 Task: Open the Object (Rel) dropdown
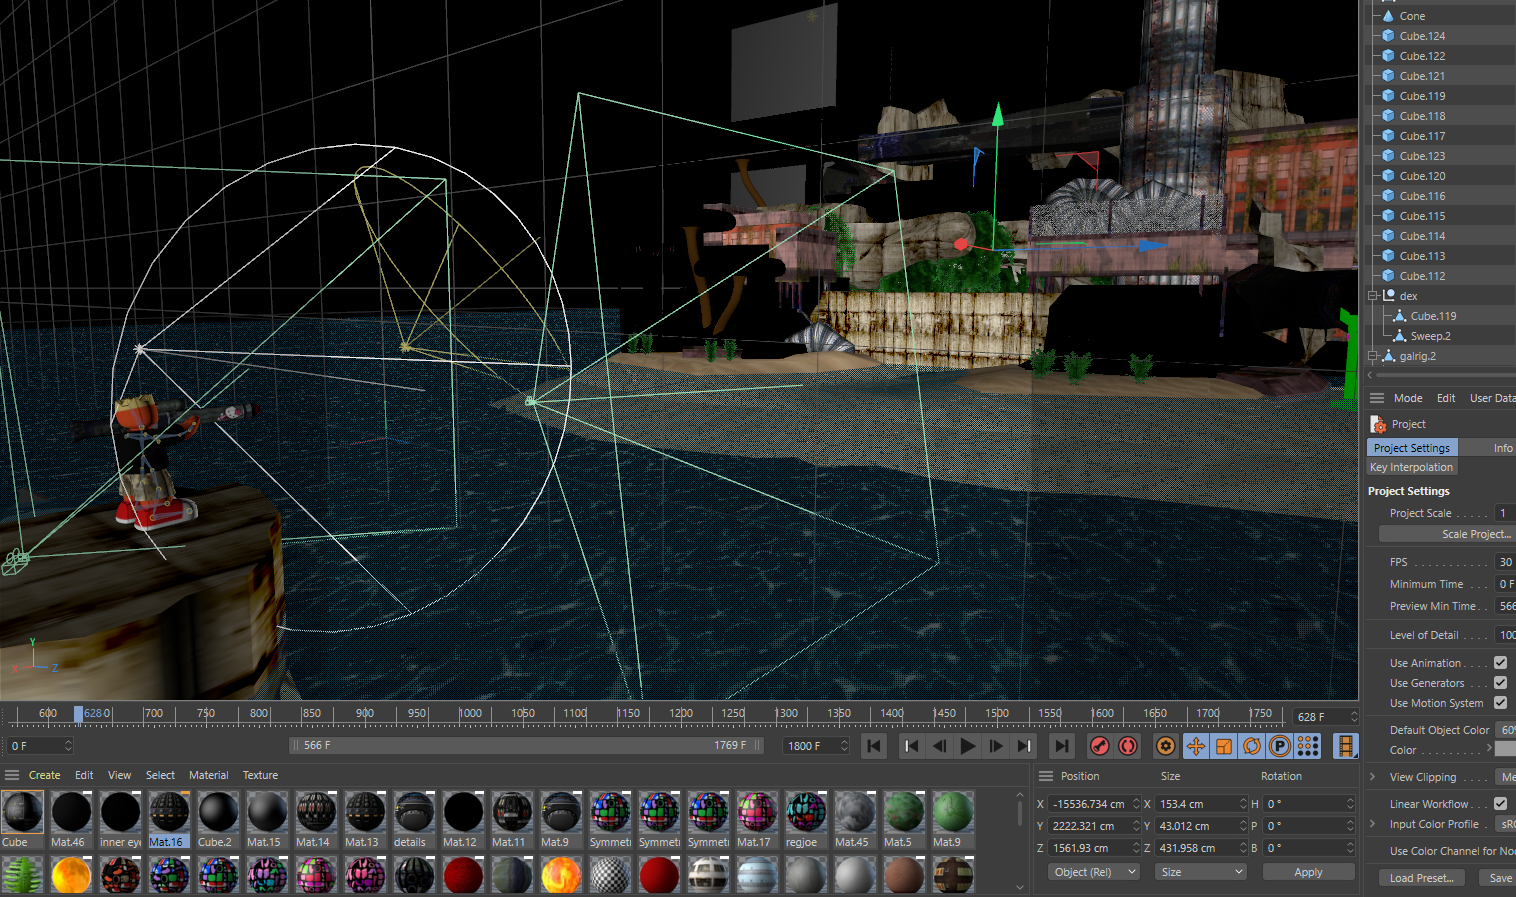tap(1095, 872)
